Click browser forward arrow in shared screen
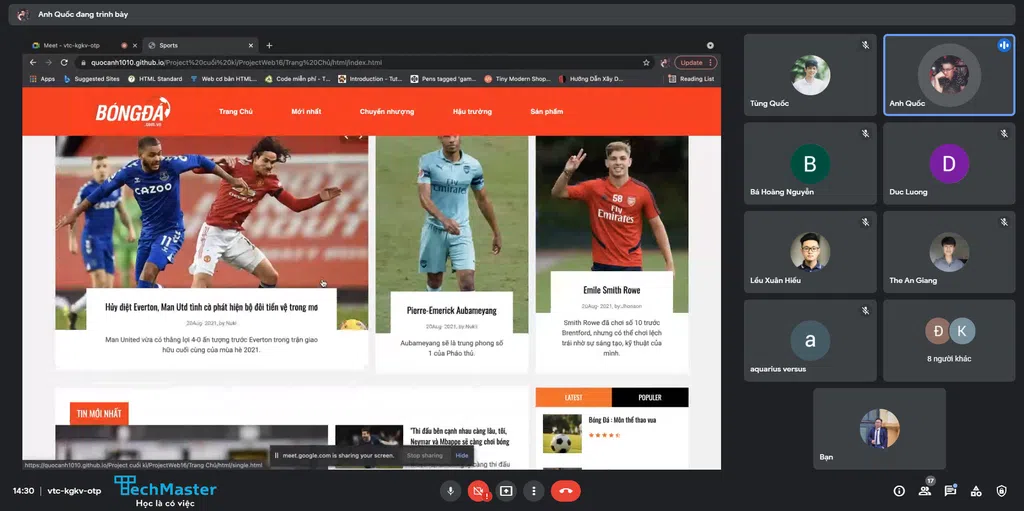Screen dimensions: 1024x511 (48, 63)
